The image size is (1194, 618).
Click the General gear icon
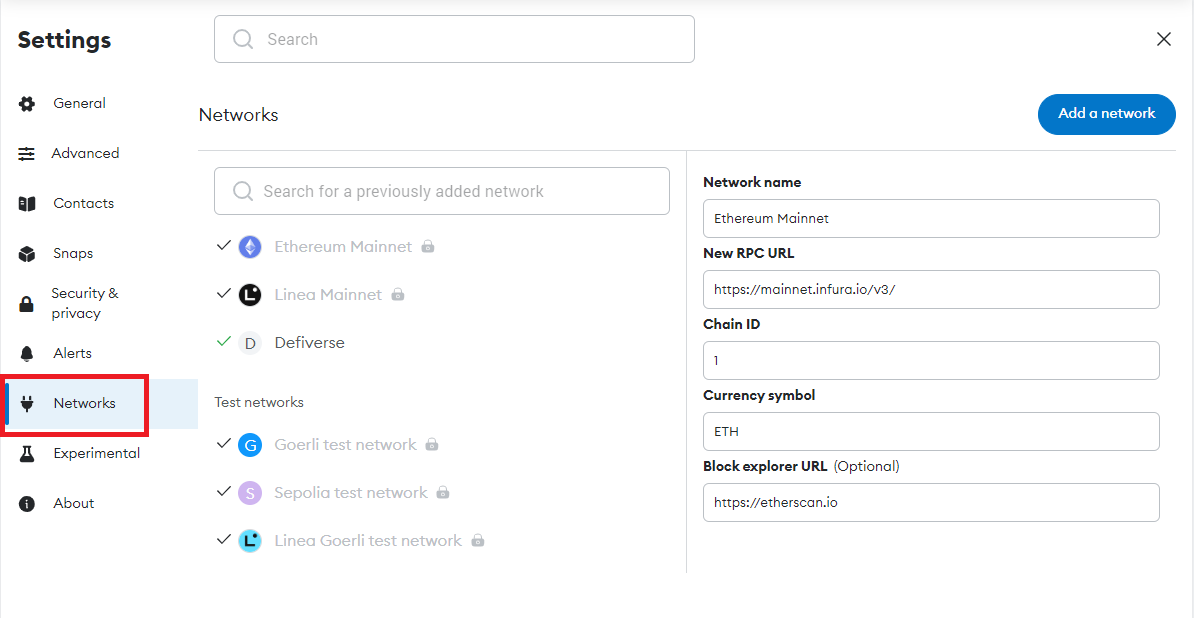coord(27,104)
